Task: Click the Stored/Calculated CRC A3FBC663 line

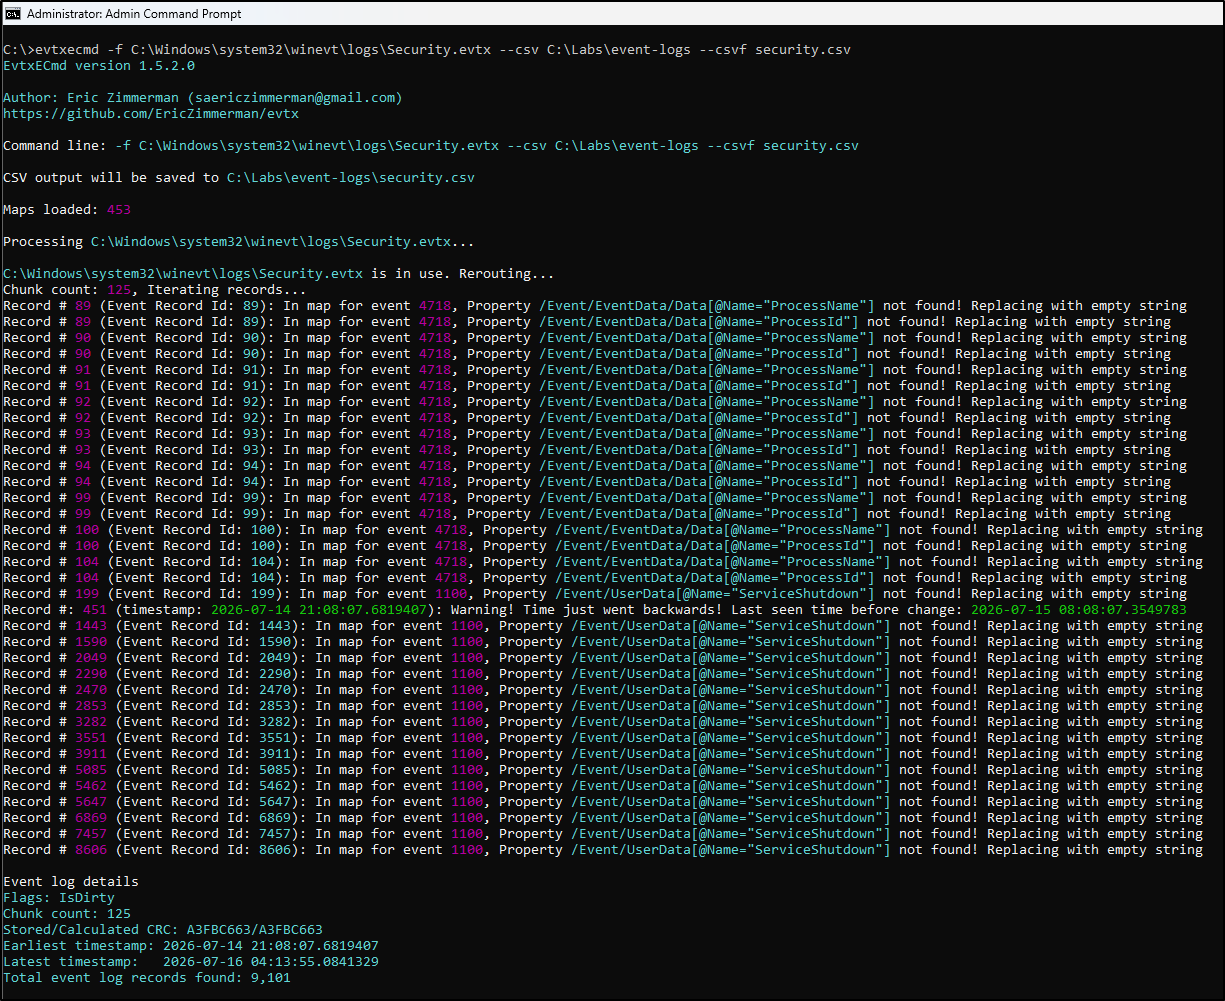Action: coord(163,930)
